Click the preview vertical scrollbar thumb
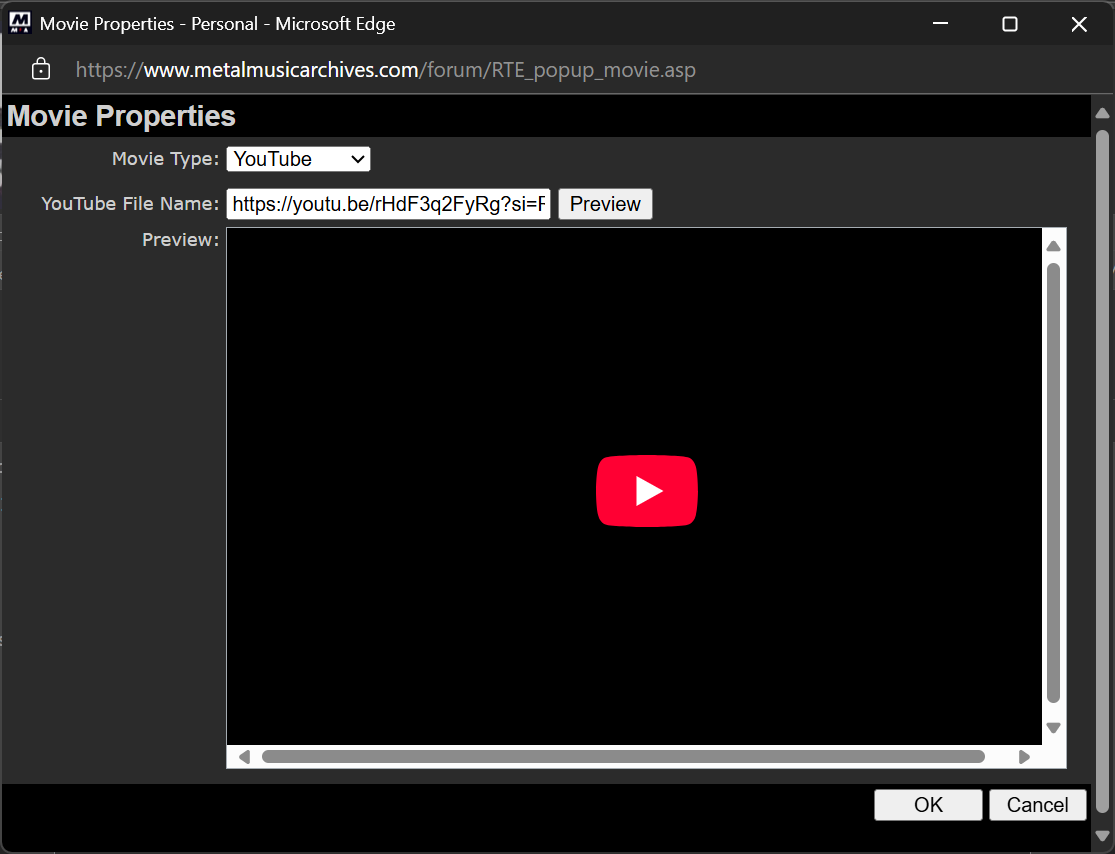The image size is (1115, 854). (1054, 484)
